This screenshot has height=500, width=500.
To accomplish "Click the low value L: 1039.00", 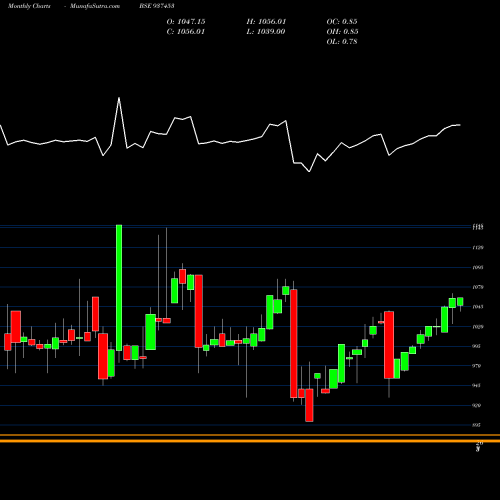I will point(266,32).
